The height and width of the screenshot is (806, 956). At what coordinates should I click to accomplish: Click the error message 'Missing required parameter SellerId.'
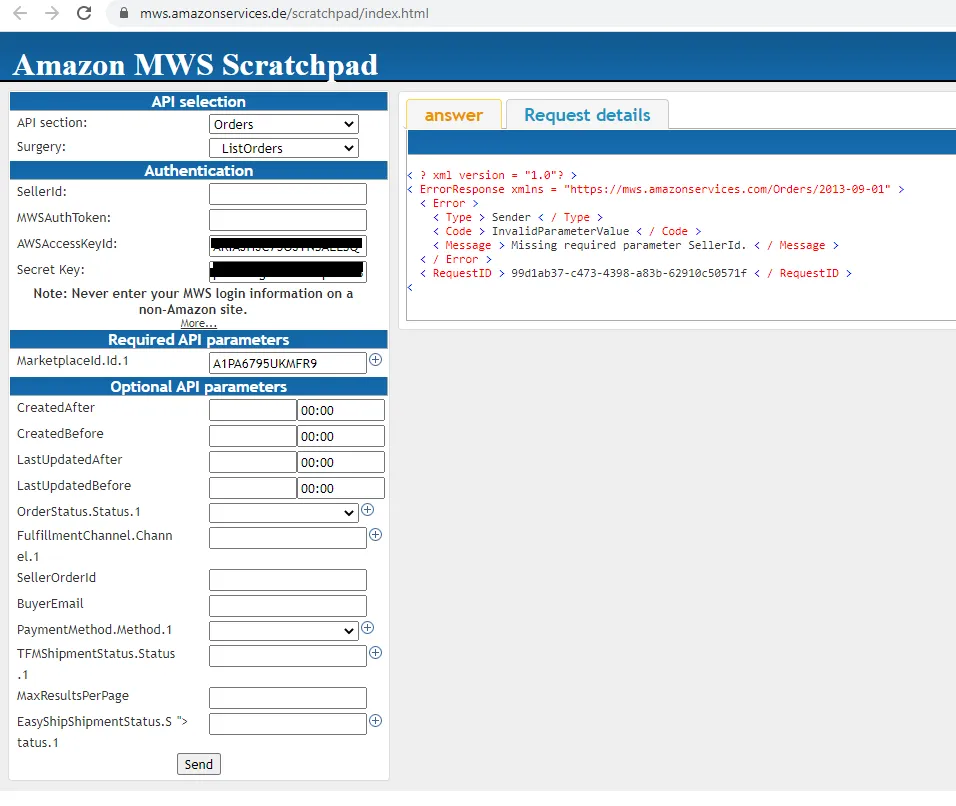pos(629,245)
